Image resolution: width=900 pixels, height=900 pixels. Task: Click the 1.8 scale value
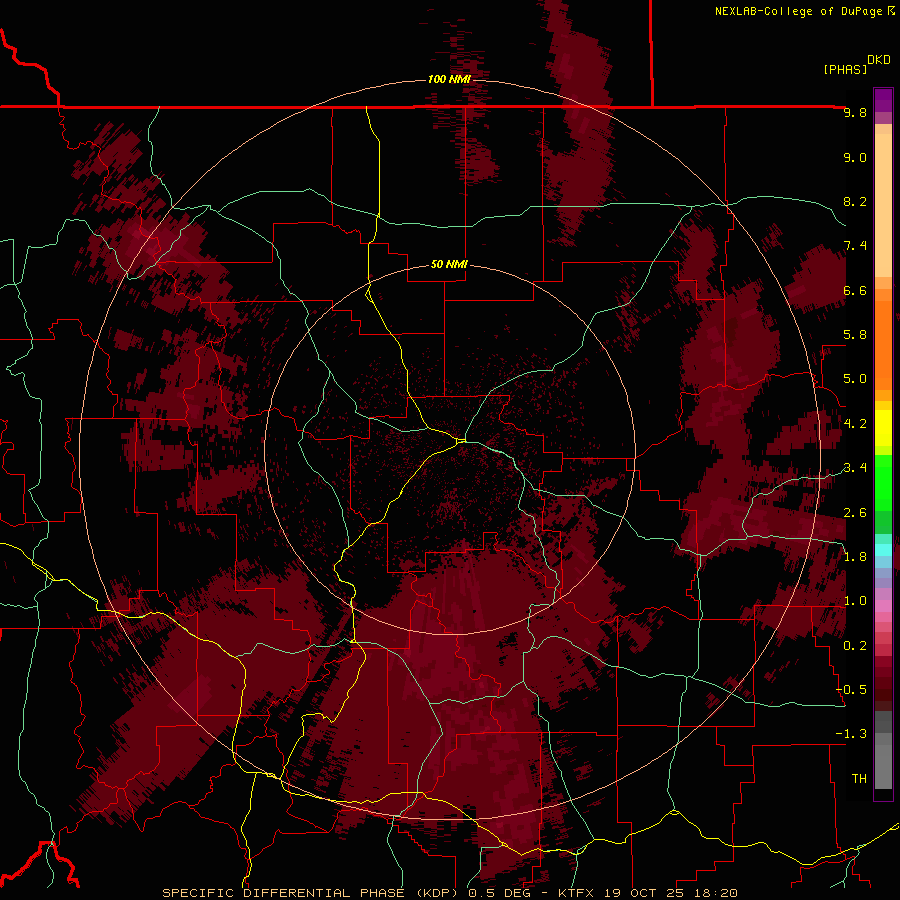(855, 557)
